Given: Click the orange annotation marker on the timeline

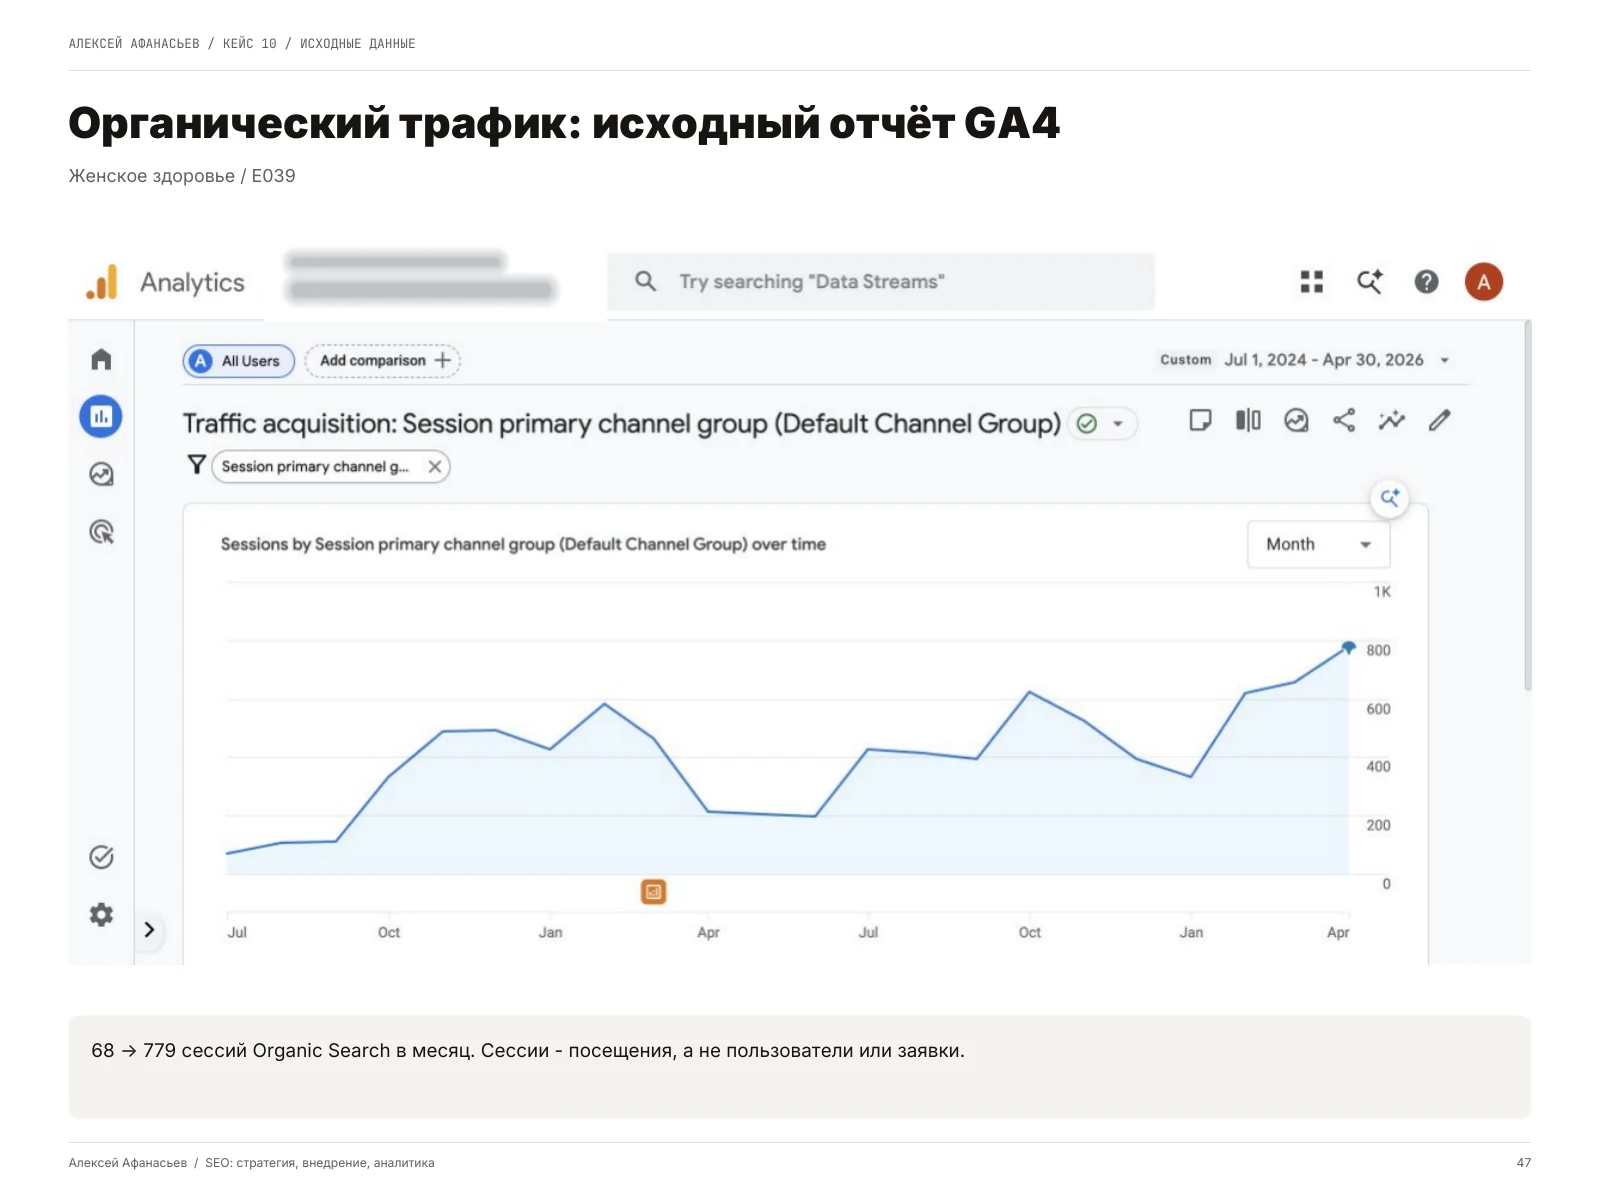Looking at the screenshot, I should [653, 891].
